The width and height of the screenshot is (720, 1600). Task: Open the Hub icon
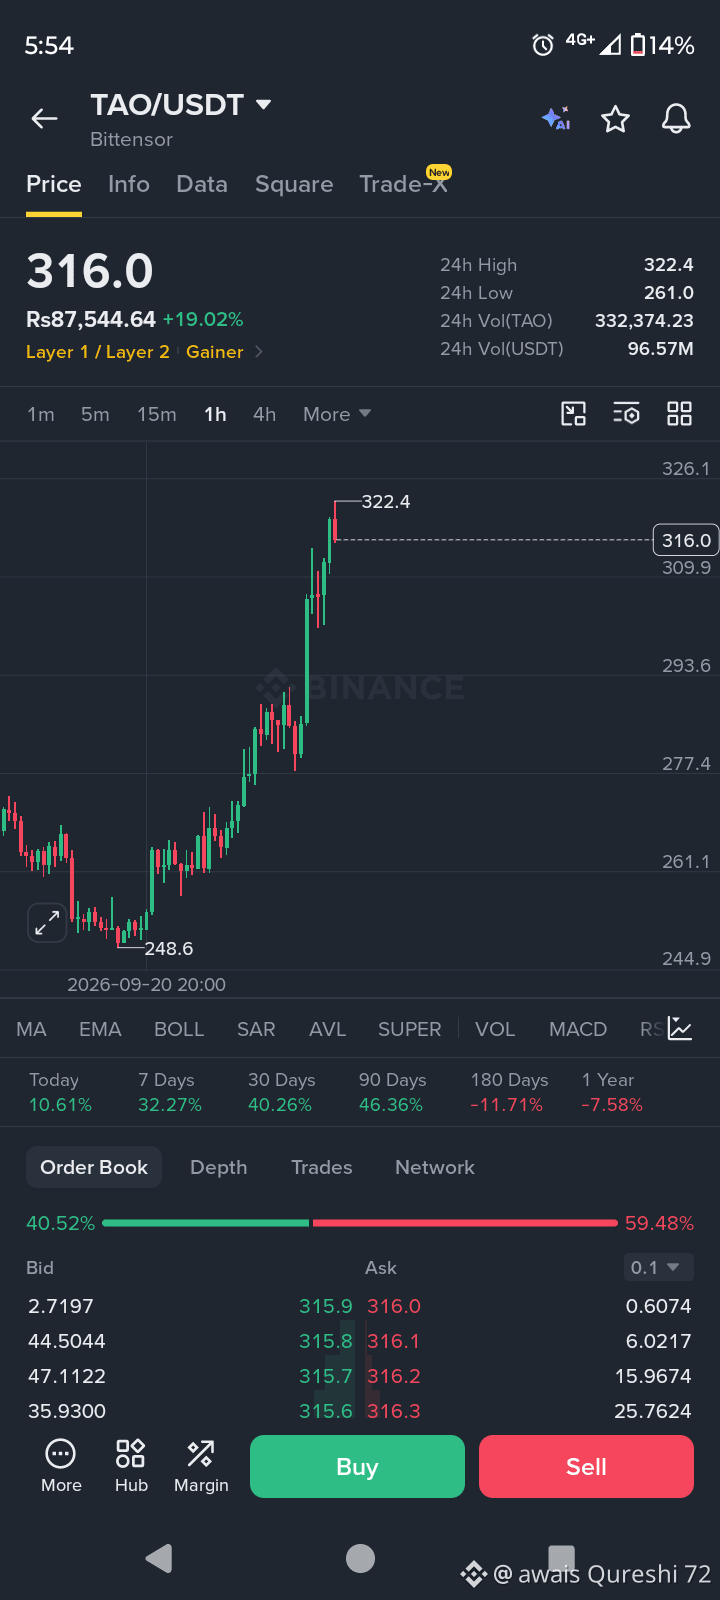click(131, 1466)
